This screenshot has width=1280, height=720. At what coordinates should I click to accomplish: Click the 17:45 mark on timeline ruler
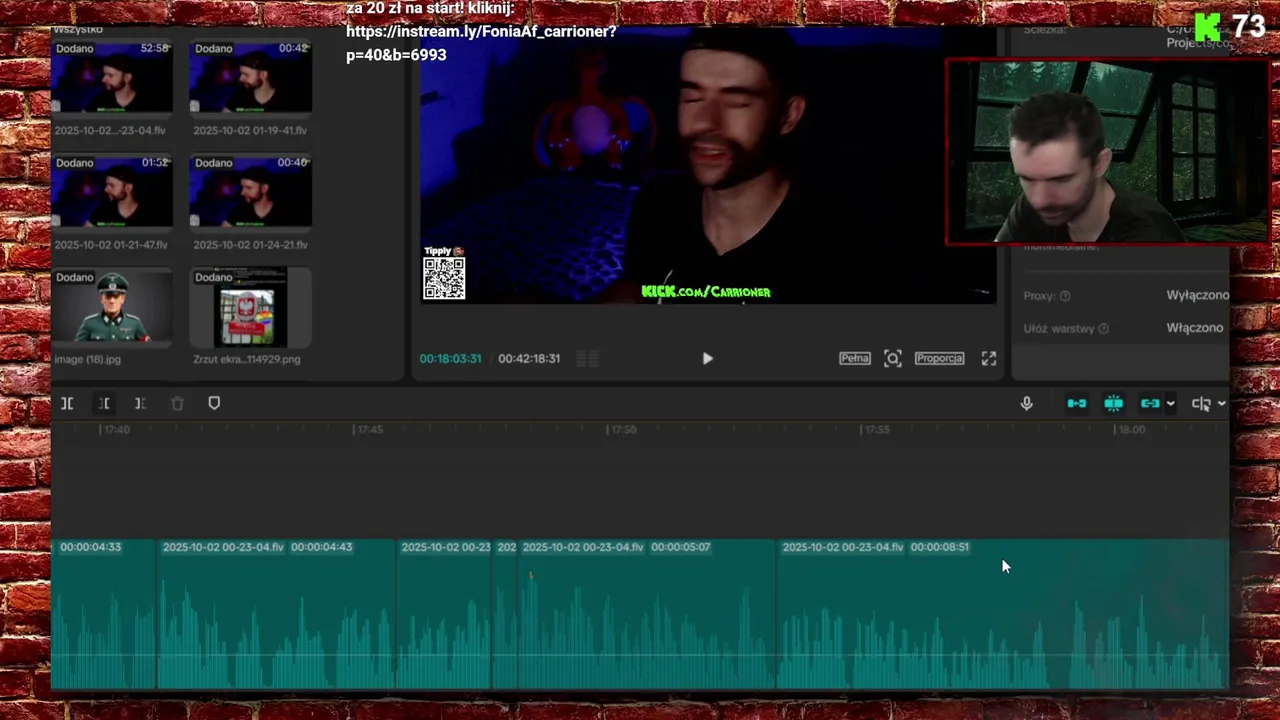[x=369, y=429]
